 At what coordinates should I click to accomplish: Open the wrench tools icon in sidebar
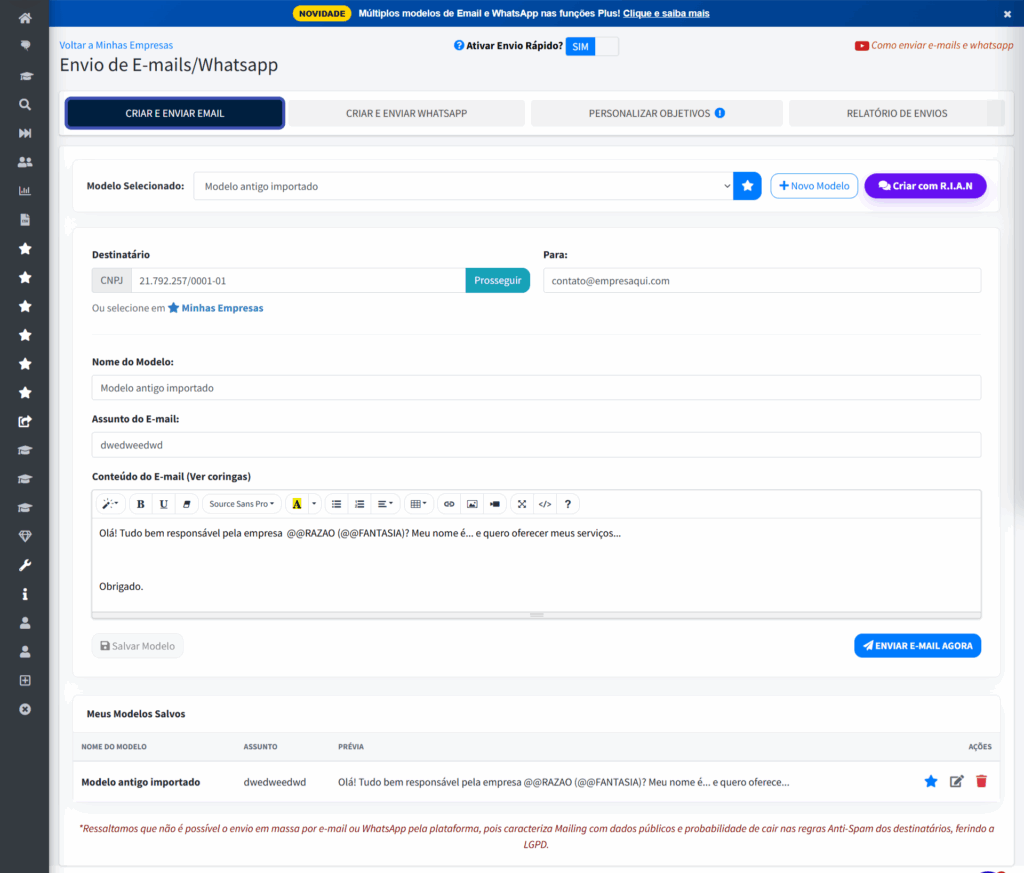point(25,565)
